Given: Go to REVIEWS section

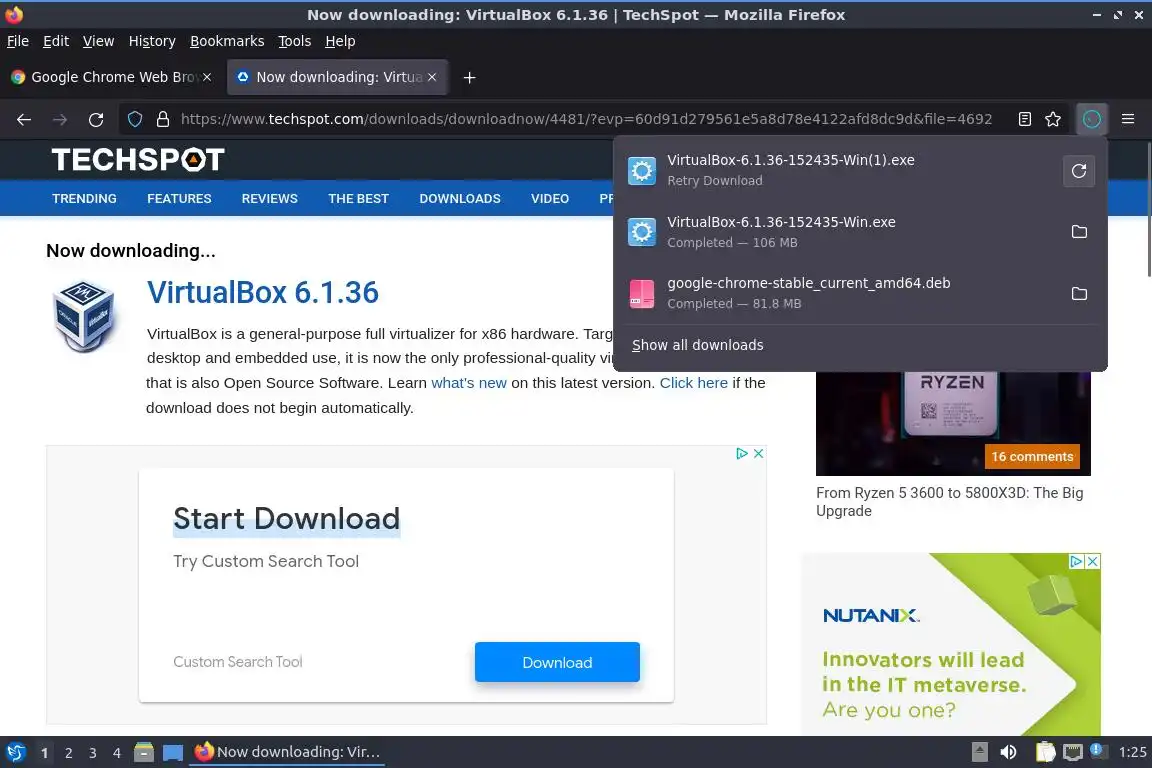Looking at the screenshot, I should (270, 198).
